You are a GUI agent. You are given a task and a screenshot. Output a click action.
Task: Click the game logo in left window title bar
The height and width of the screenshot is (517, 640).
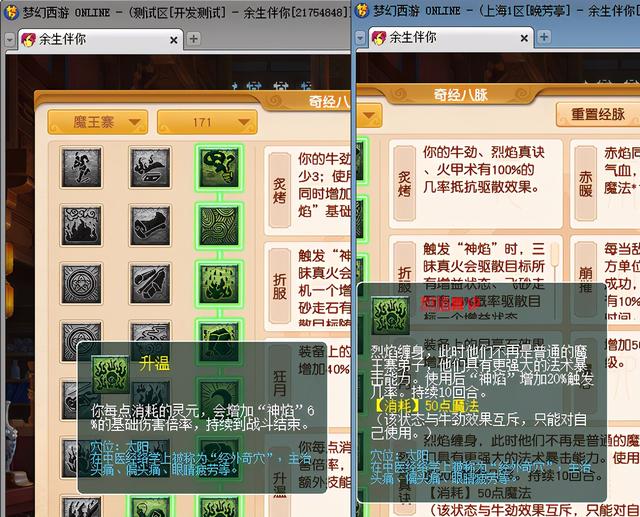coord(11,12)
